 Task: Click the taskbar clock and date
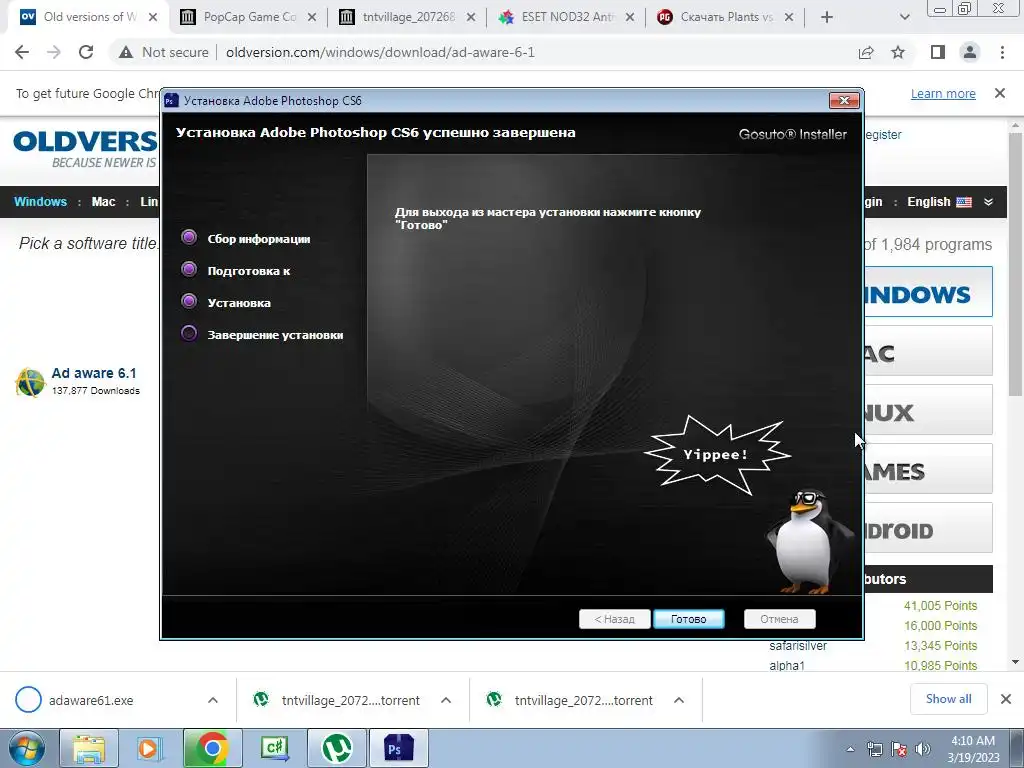[x=973, y=749]
